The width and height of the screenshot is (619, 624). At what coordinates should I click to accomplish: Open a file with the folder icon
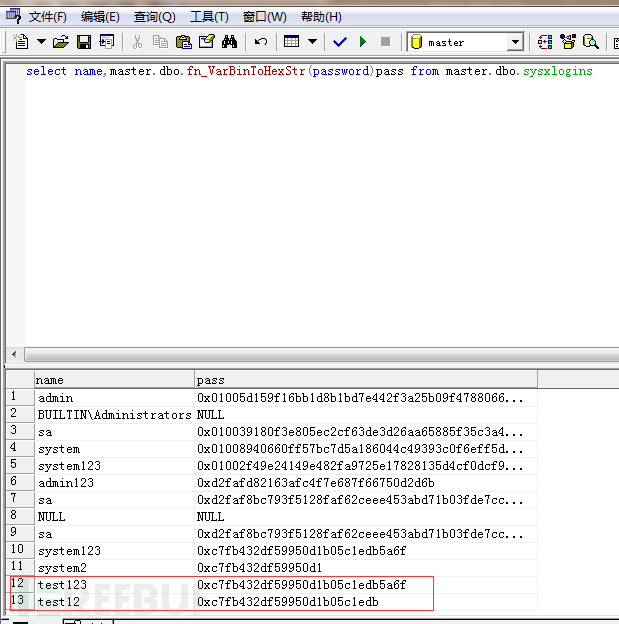(61, 42)
